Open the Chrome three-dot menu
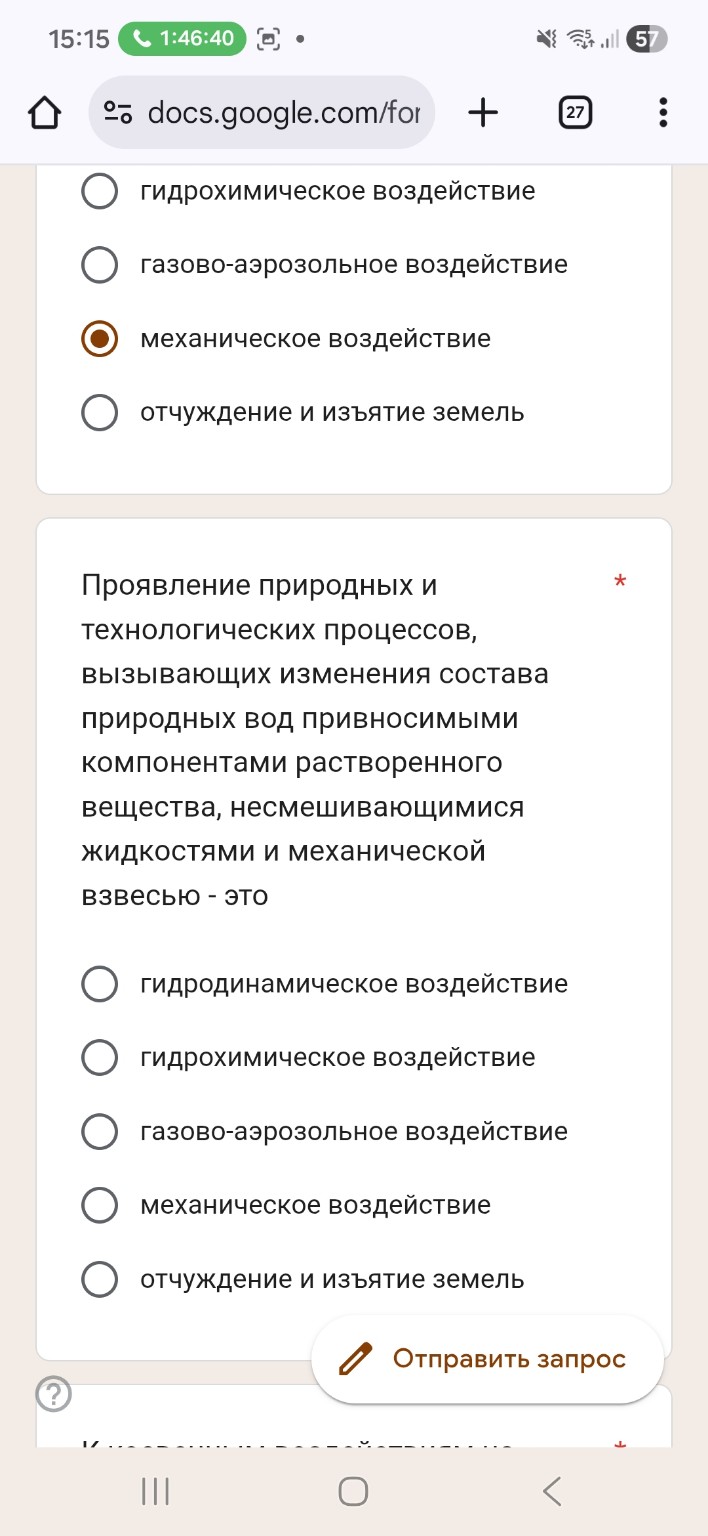Image resolution: width=708 pixels, height=1536 pixels. (662, 112)
